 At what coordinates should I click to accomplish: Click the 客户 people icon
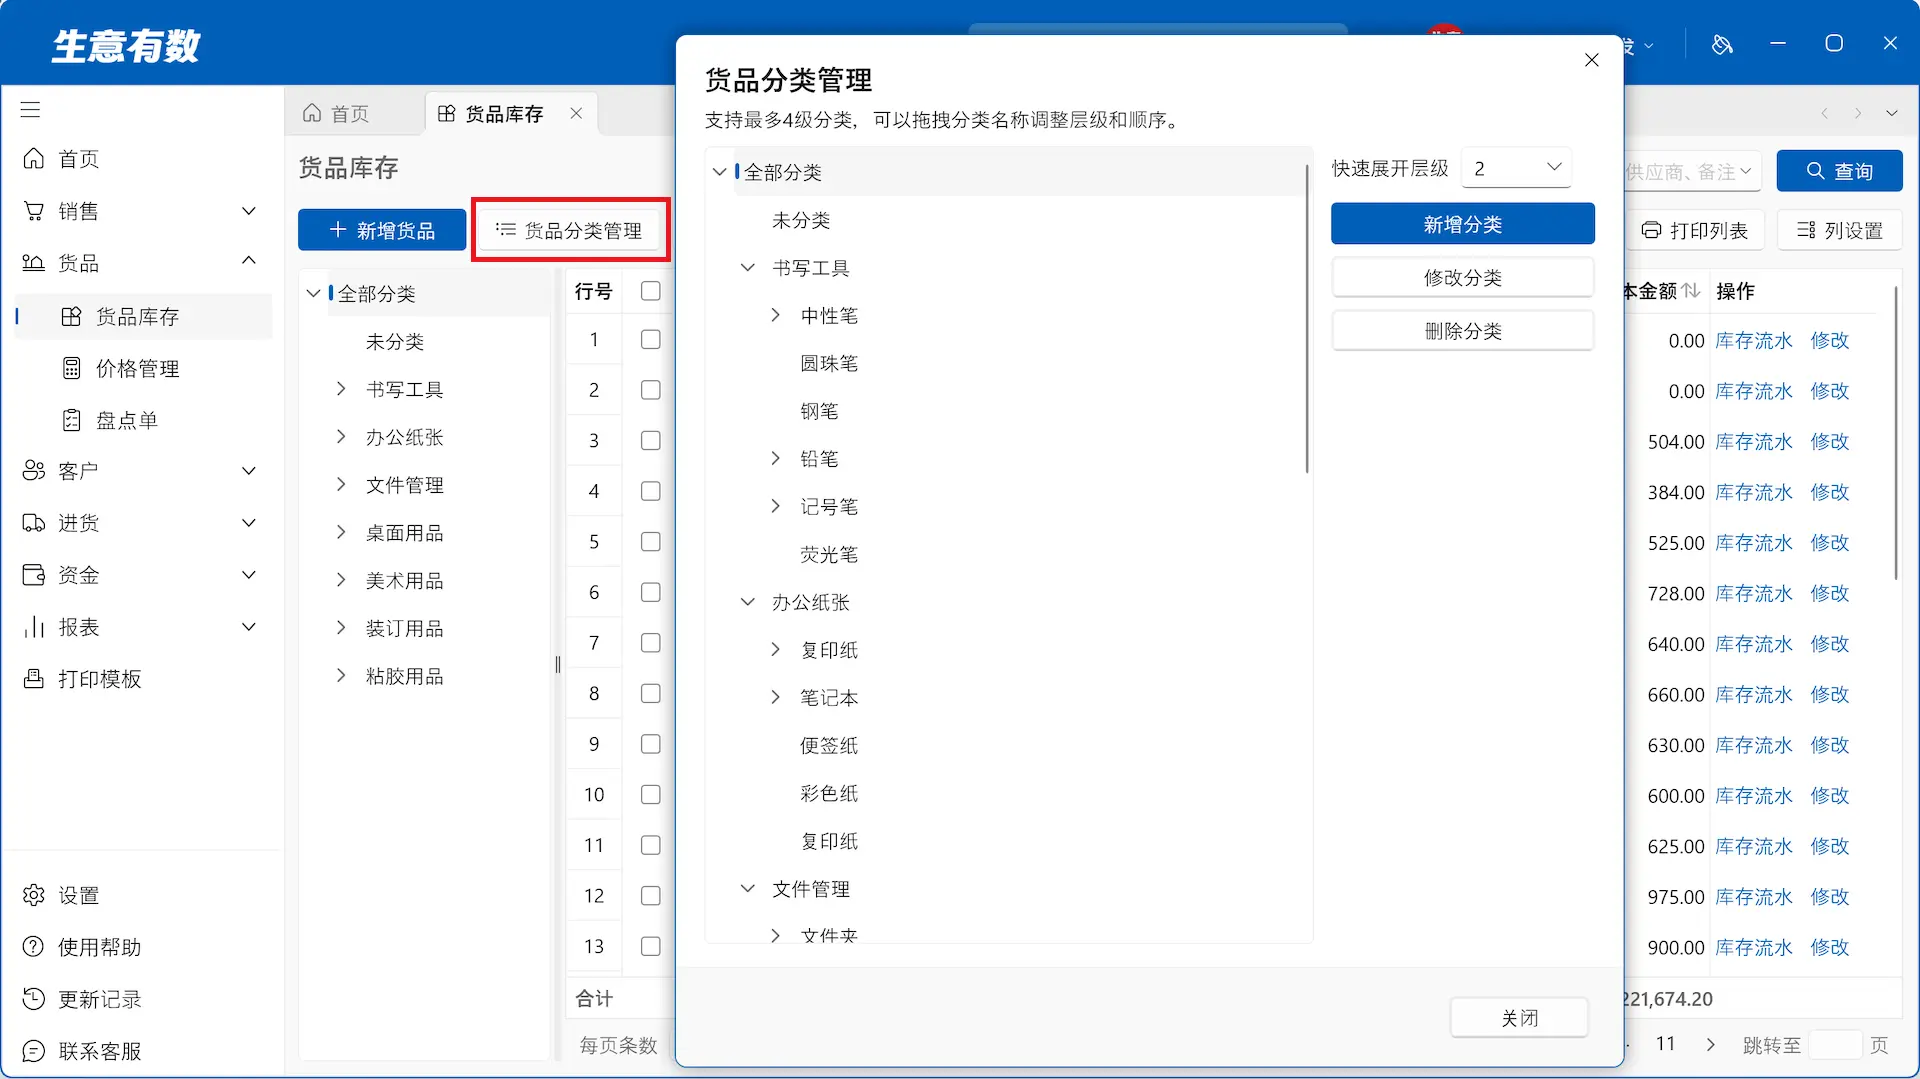coord(34,471)
